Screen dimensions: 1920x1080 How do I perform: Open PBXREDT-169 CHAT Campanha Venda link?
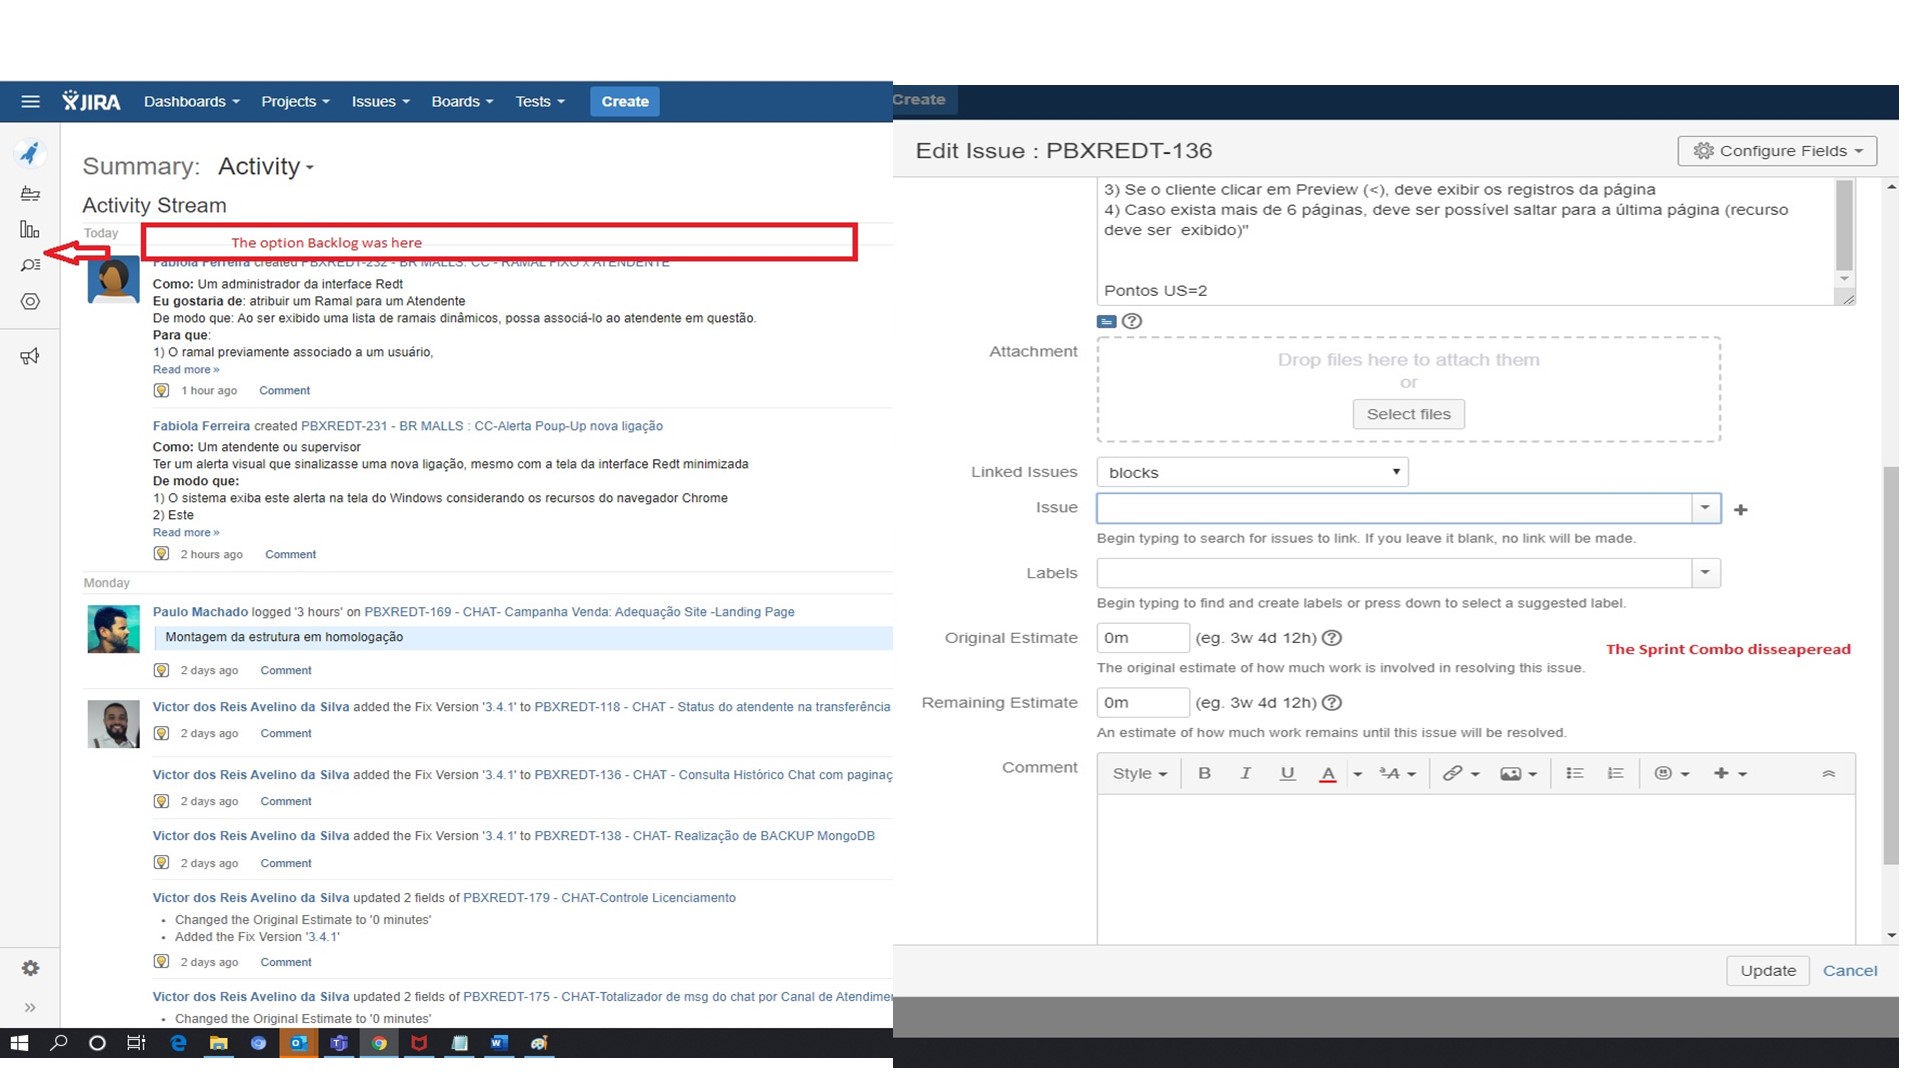point(579,612)
